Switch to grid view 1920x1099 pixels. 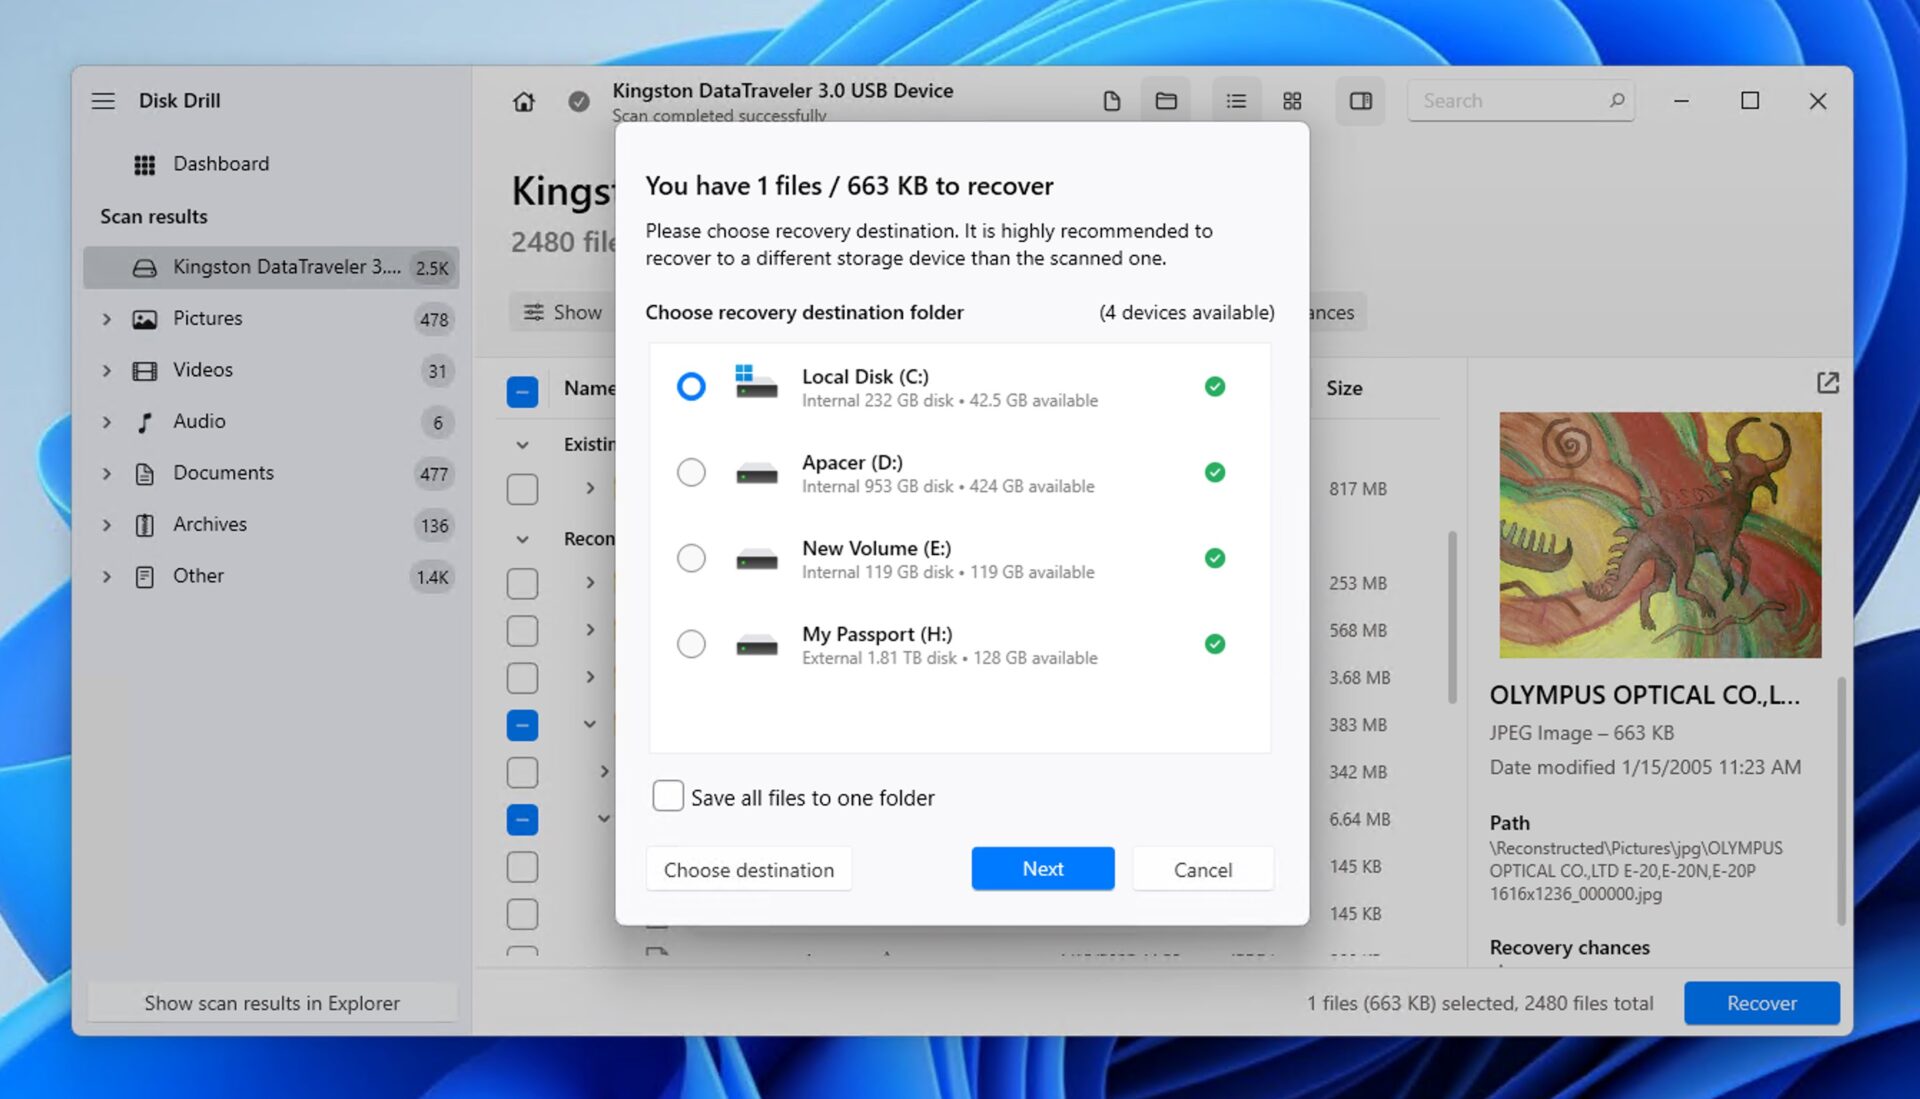coord(1292,100)
